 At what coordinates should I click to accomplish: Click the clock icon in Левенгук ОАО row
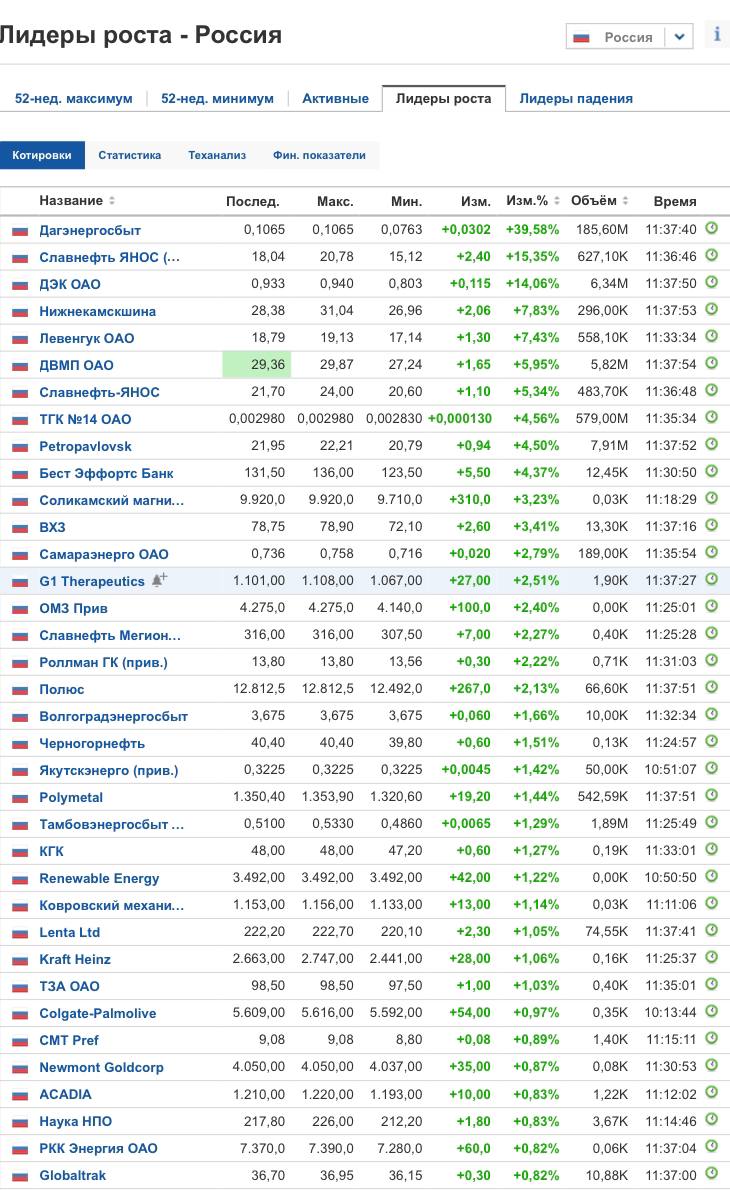pos(712,335)
